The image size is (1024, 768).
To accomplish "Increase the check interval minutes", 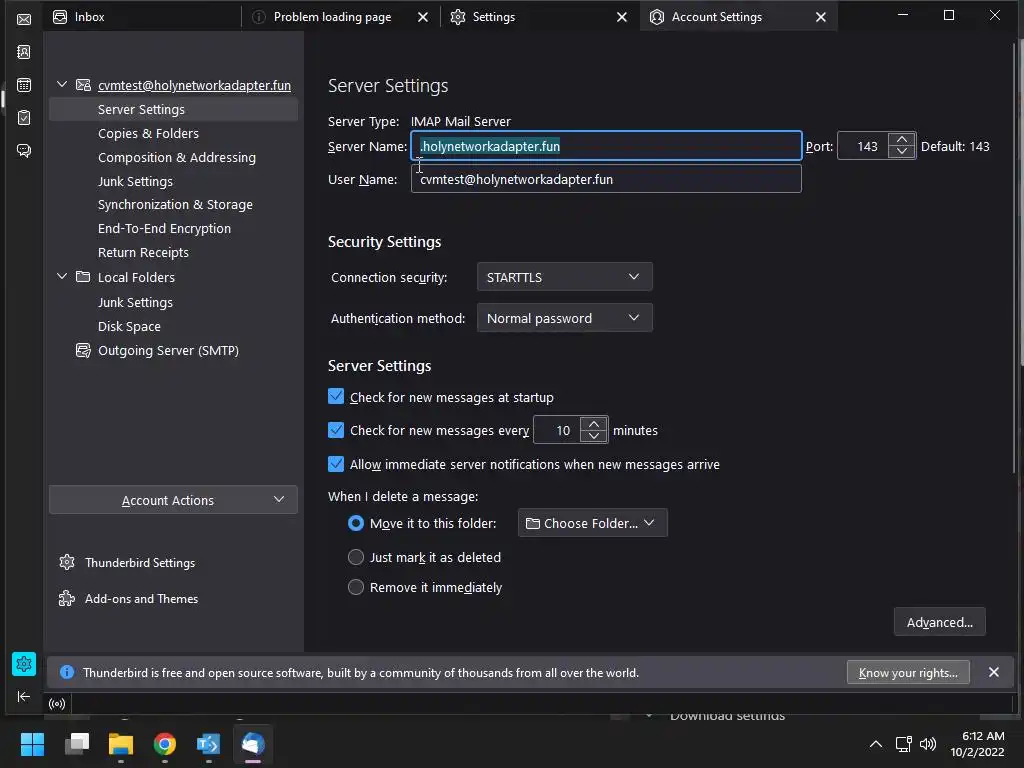I will click(x=594, y=424).
